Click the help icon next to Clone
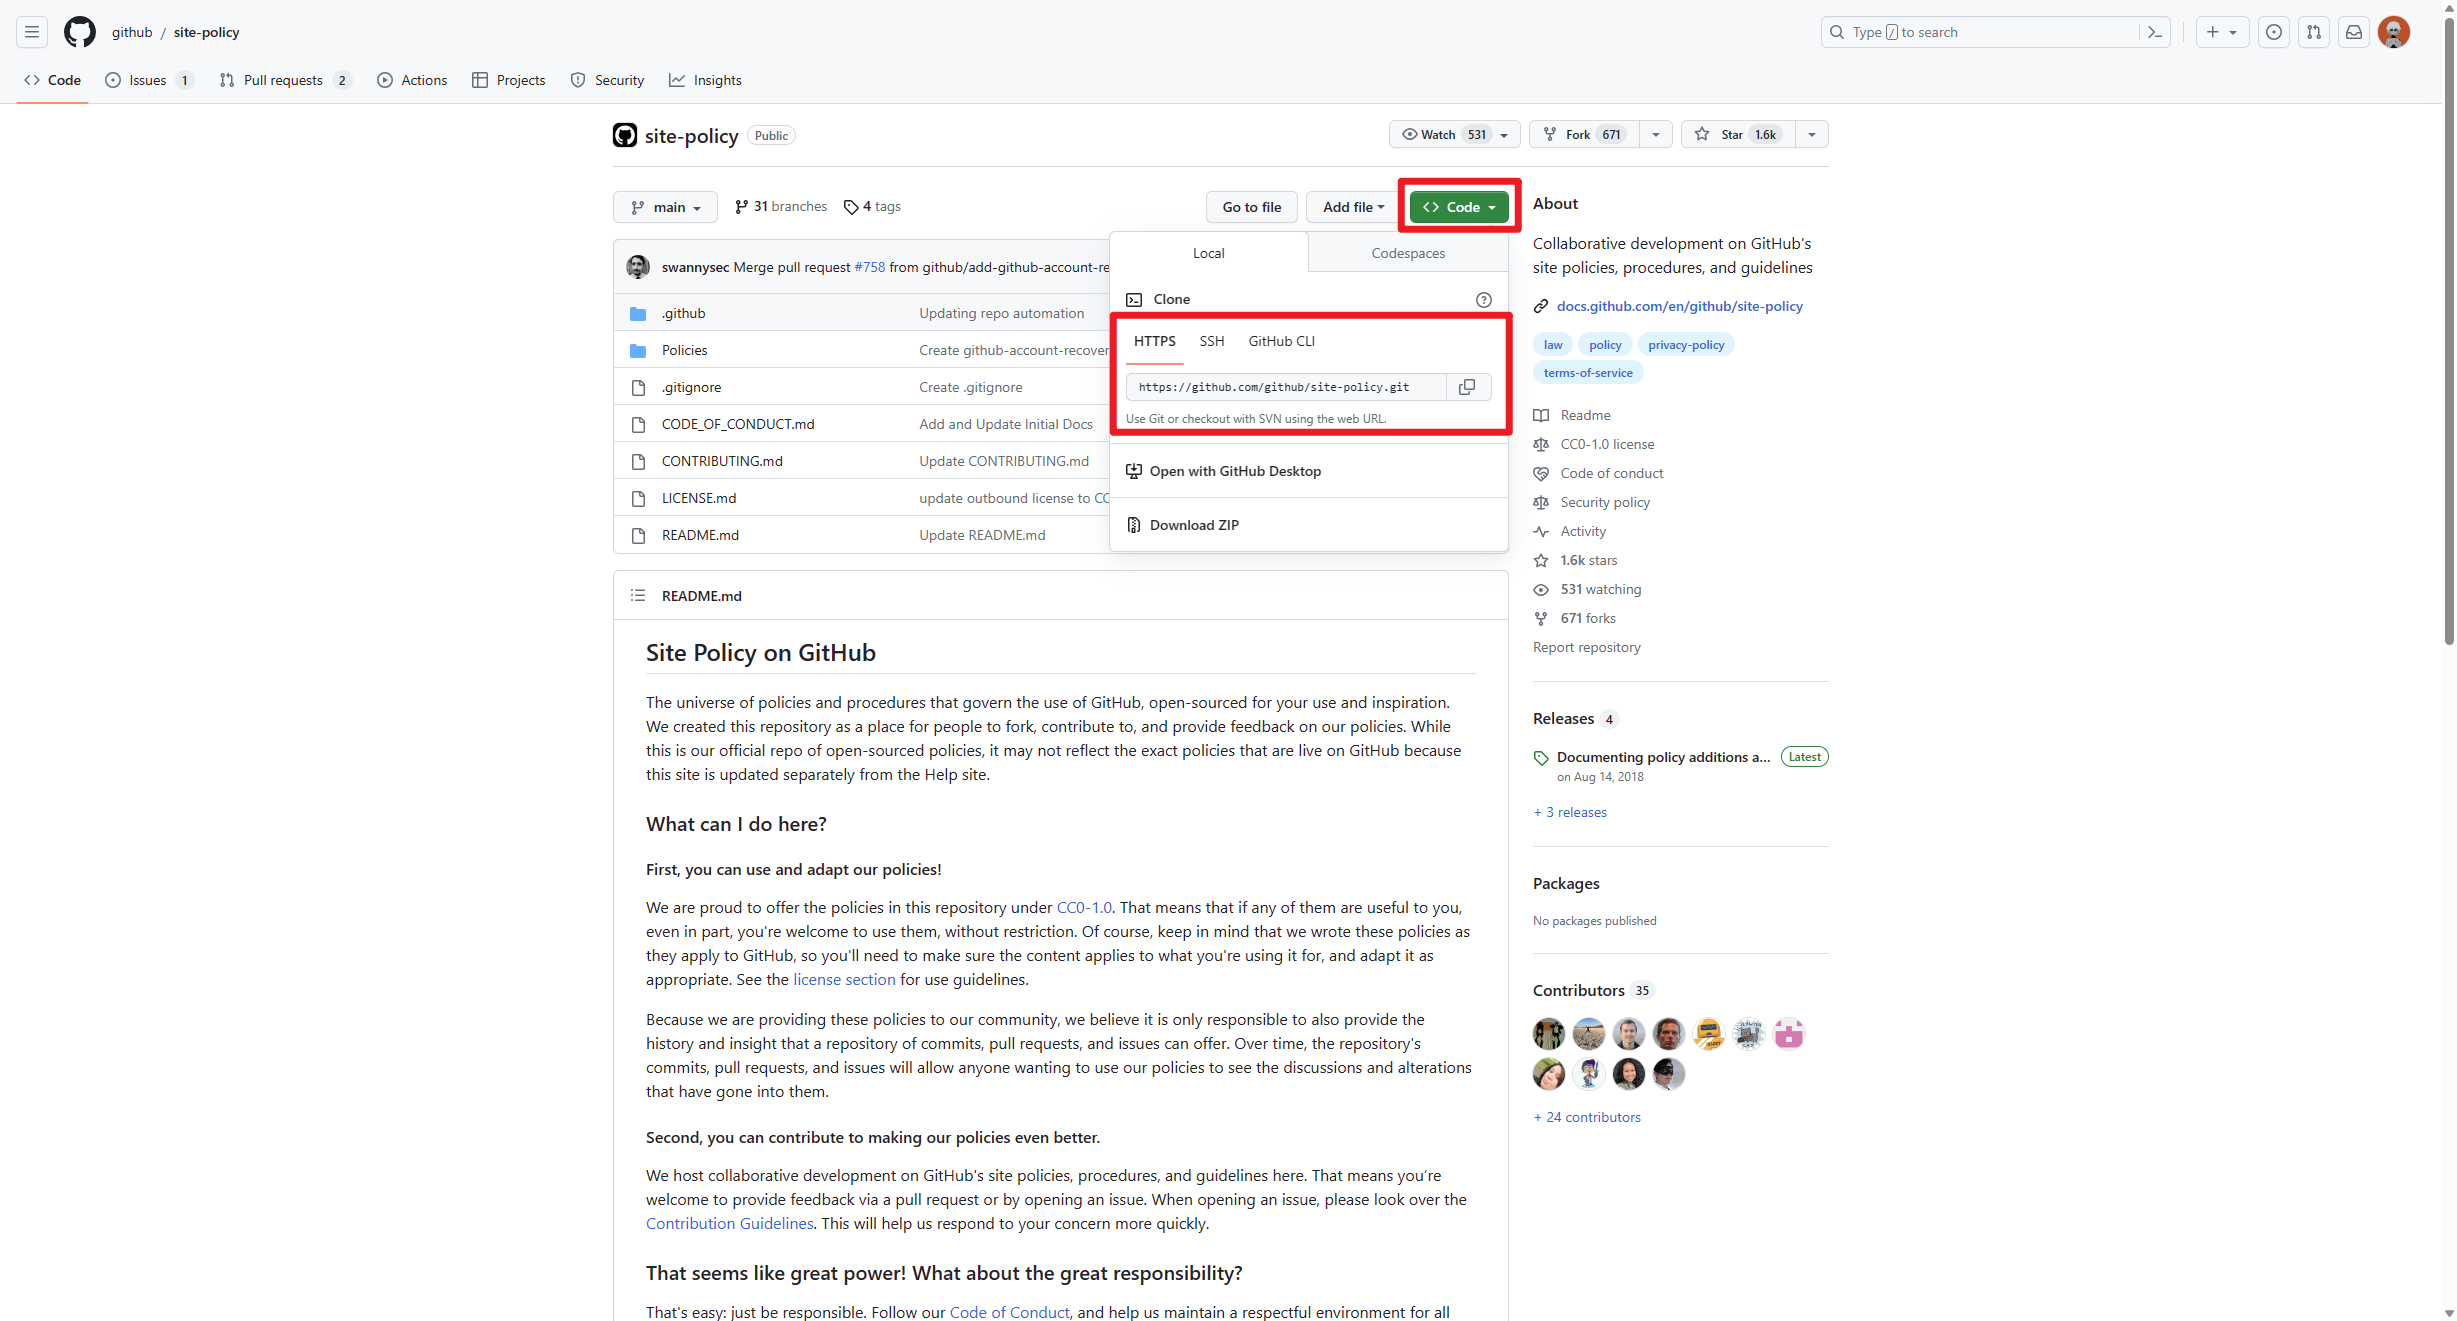Viewport: 2457px width, 1321px height. click(x=1483, y=300)
